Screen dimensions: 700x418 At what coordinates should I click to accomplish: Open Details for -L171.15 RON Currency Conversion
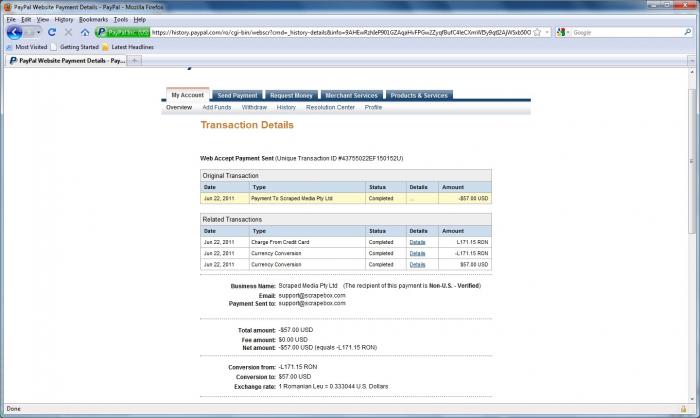(417, 253)
